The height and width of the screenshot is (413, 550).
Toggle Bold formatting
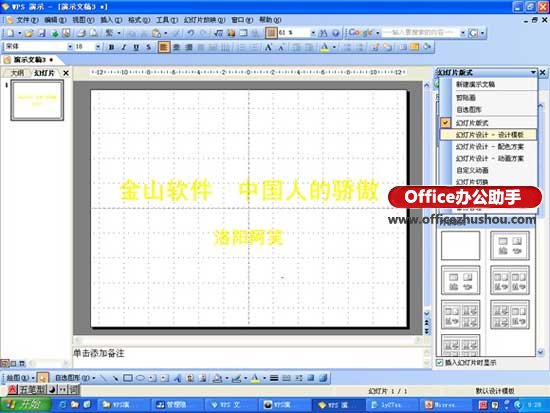[112, 47]
